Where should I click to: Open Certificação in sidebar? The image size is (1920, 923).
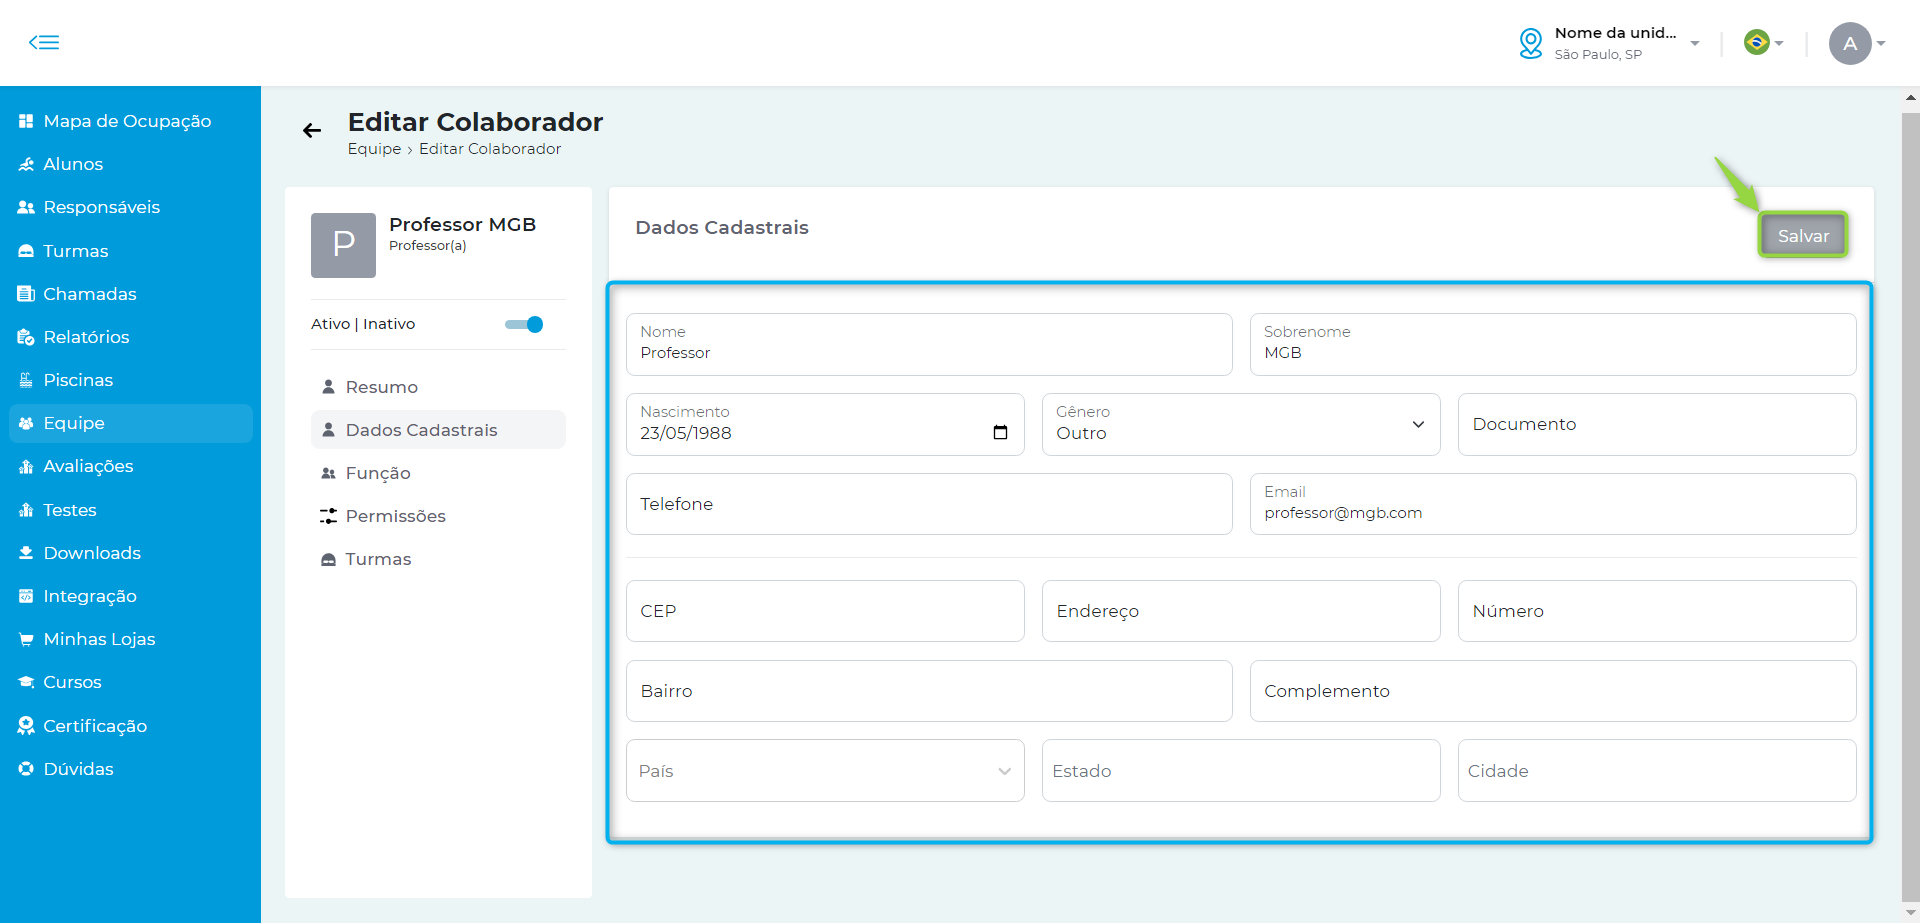point(130,726)
